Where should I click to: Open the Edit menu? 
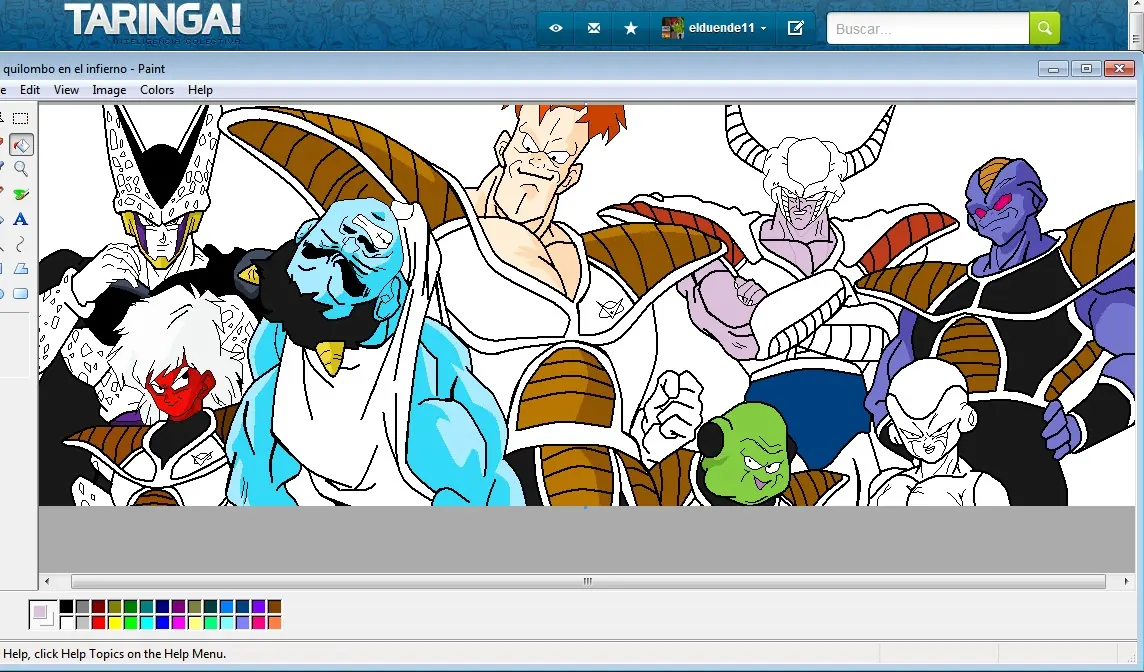click(30, 90)
